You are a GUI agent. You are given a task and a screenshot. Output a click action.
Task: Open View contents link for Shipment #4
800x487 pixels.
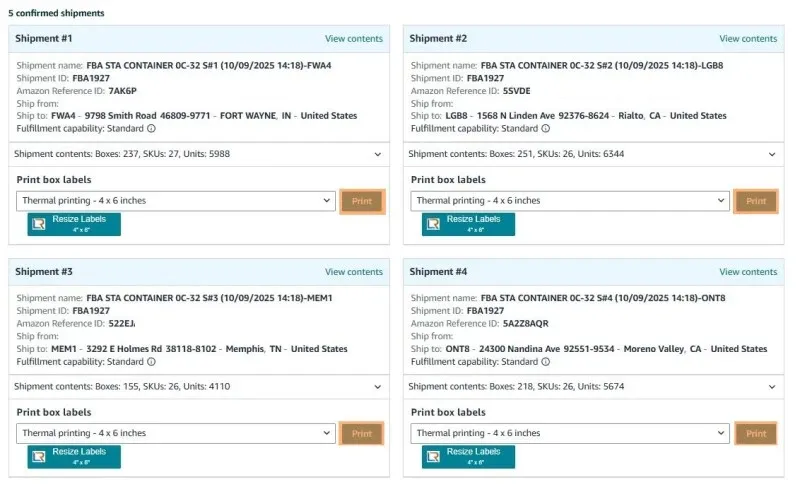[x=748, y=272]
